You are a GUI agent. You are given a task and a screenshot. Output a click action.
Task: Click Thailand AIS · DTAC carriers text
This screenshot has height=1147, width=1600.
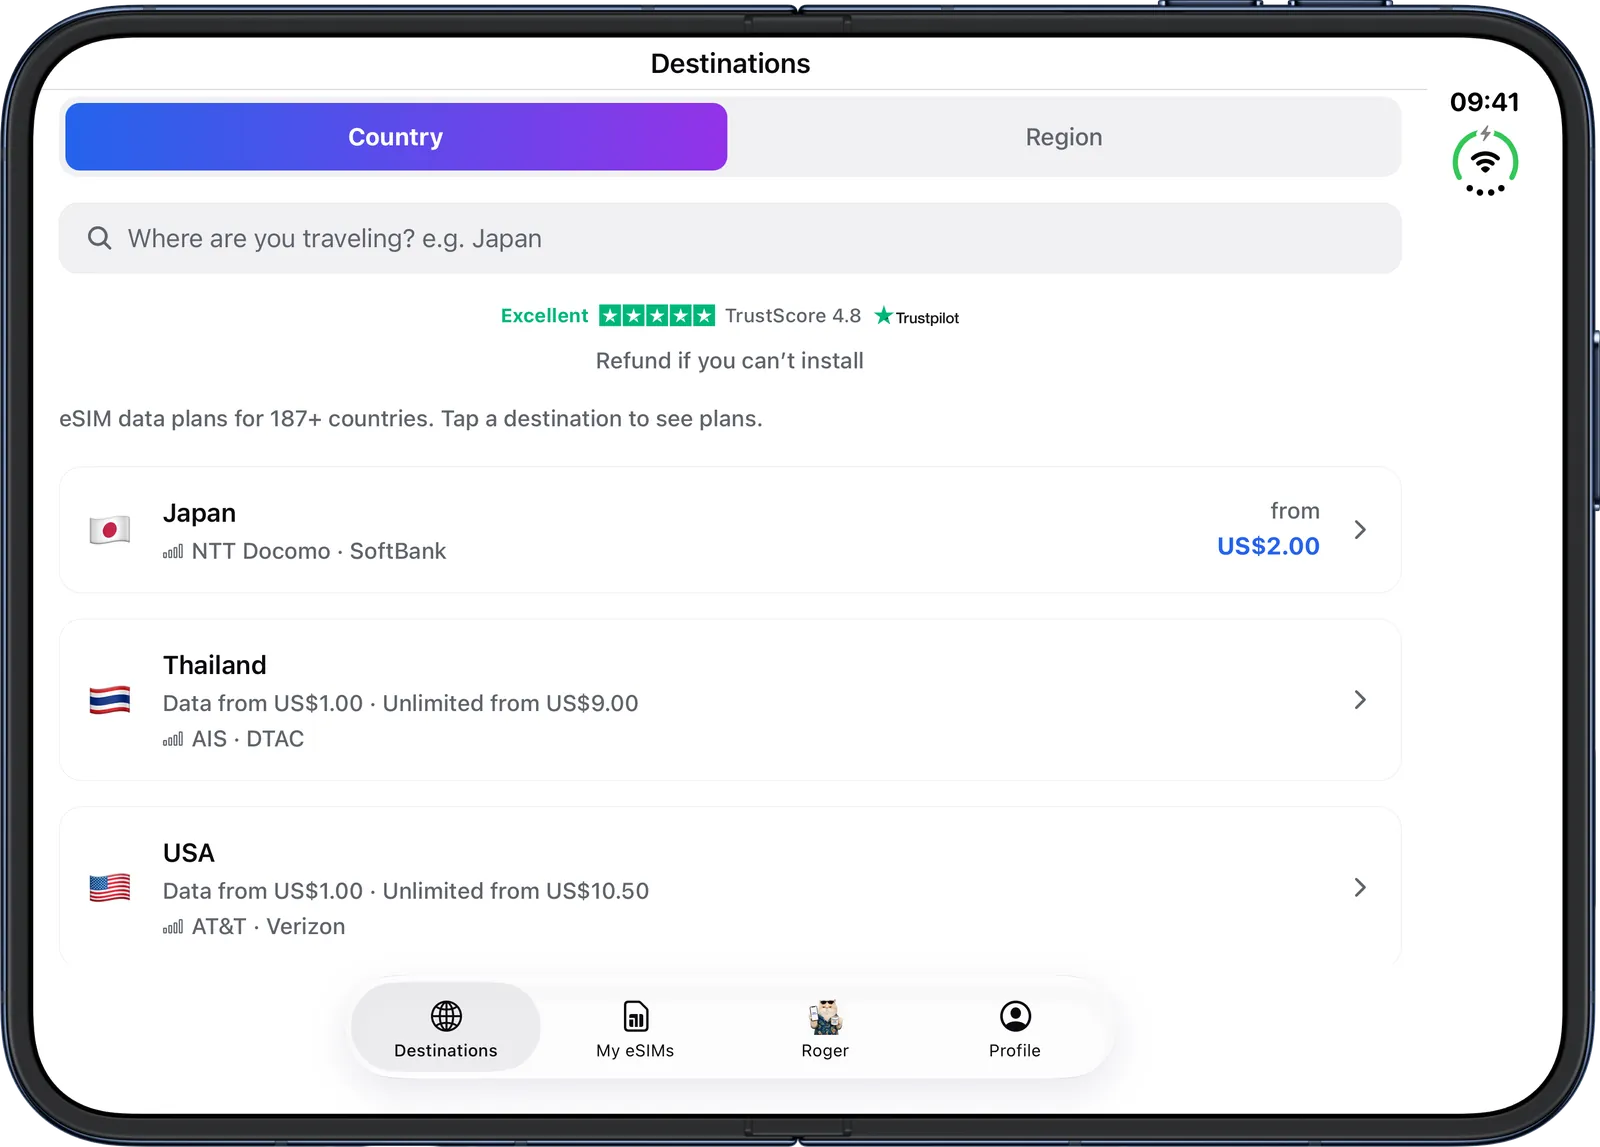[x=248, y=739]
